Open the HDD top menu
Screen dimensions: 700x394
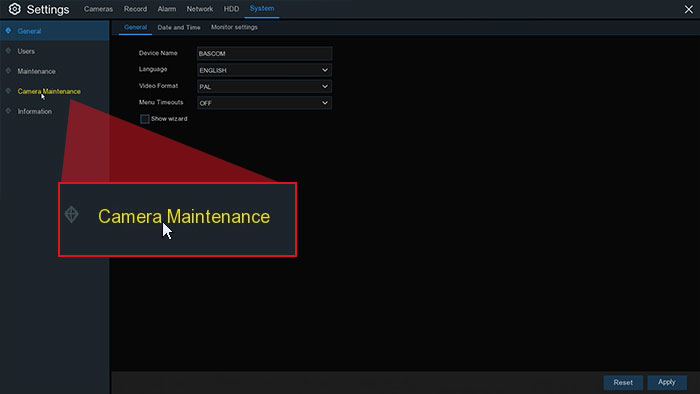pyautogui.click(x=231, y=9)
